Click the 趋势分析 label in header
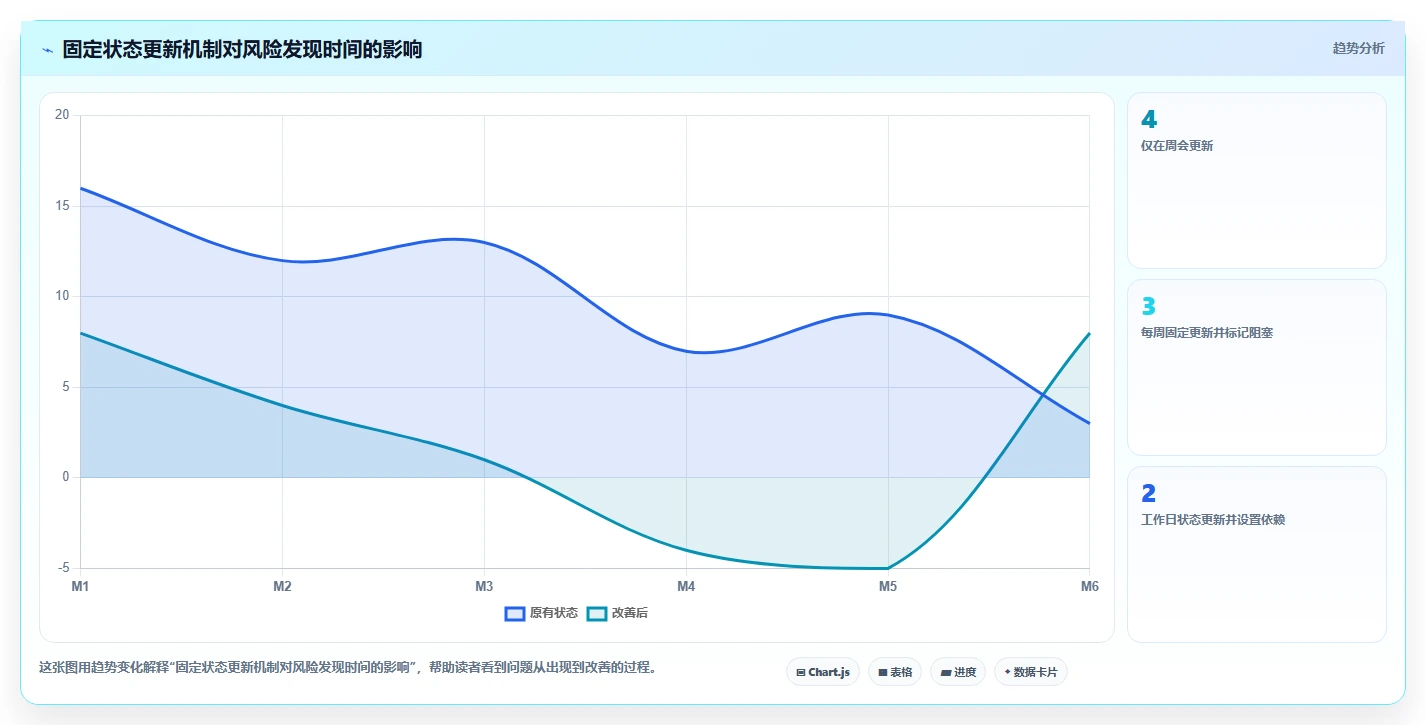This screenshot has width=1426, height=725. coord(1358,48)
